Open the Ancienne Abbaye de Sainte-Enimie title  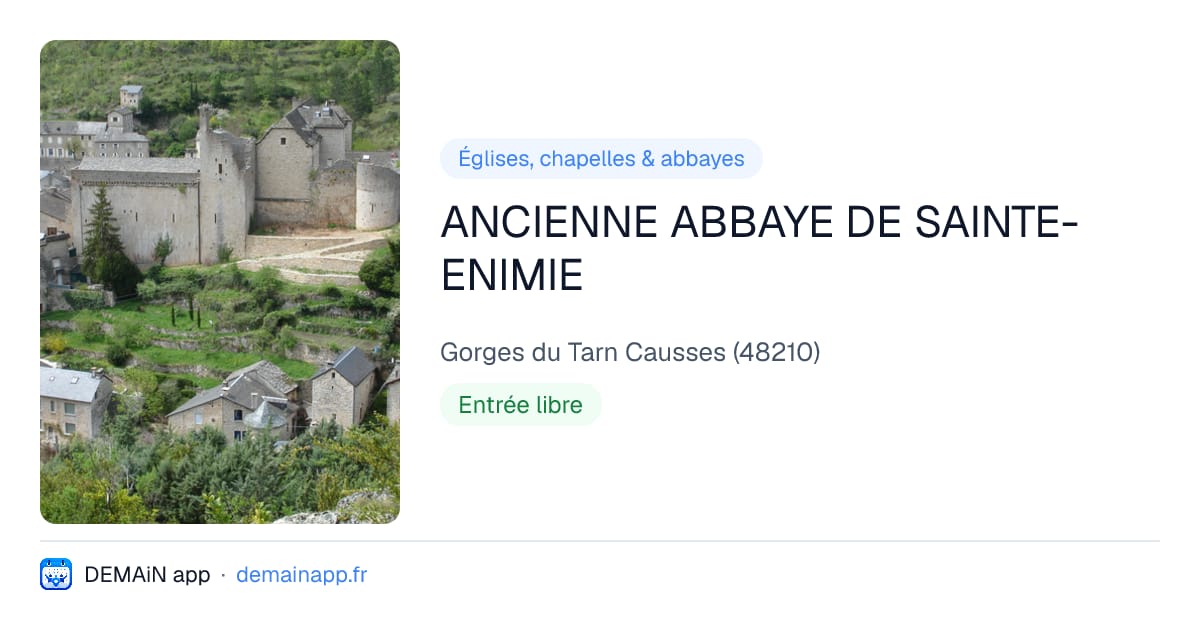759,248
